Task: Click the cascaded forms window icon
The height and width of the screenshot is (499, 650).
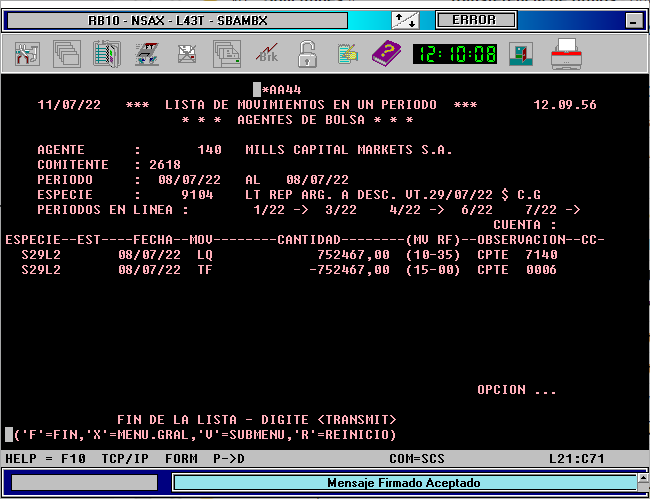Action: (x=227, y=54)
